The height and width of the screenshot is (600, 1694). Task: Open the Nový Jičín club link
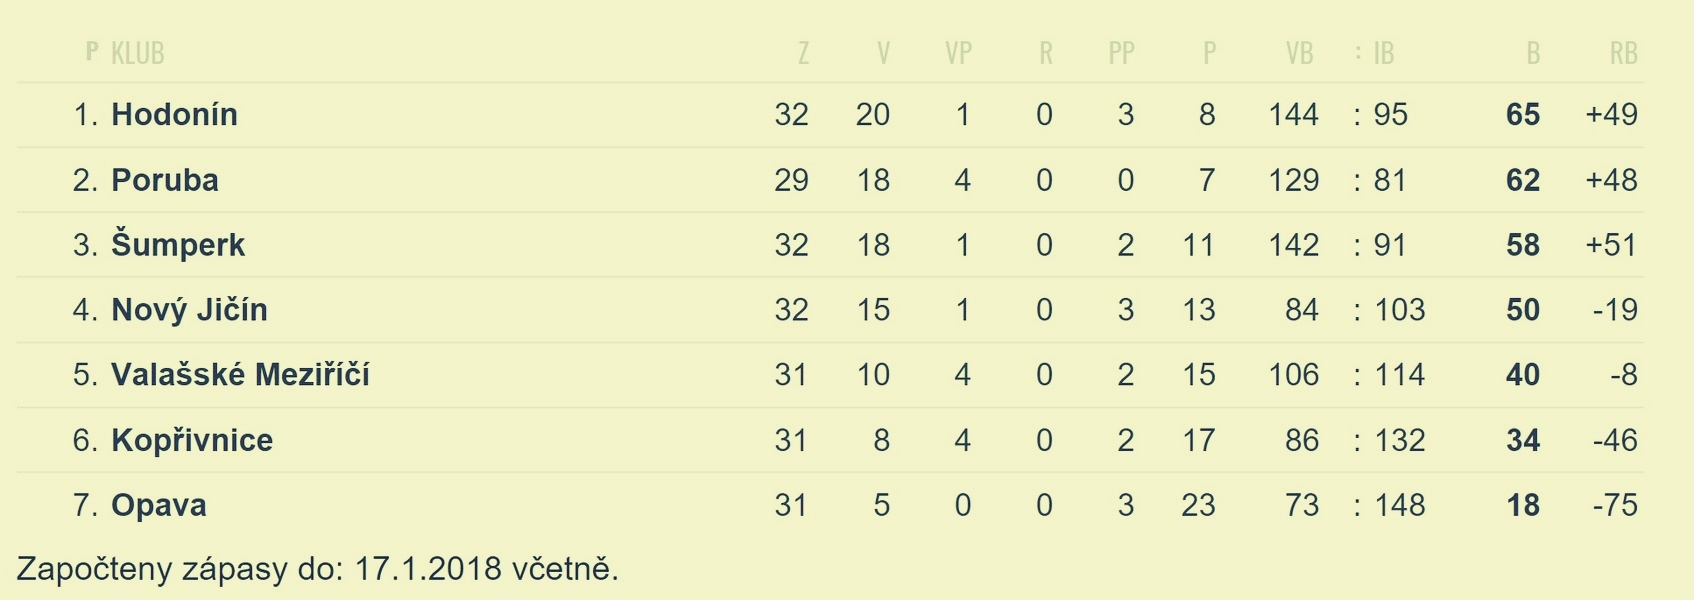[189, 310]
